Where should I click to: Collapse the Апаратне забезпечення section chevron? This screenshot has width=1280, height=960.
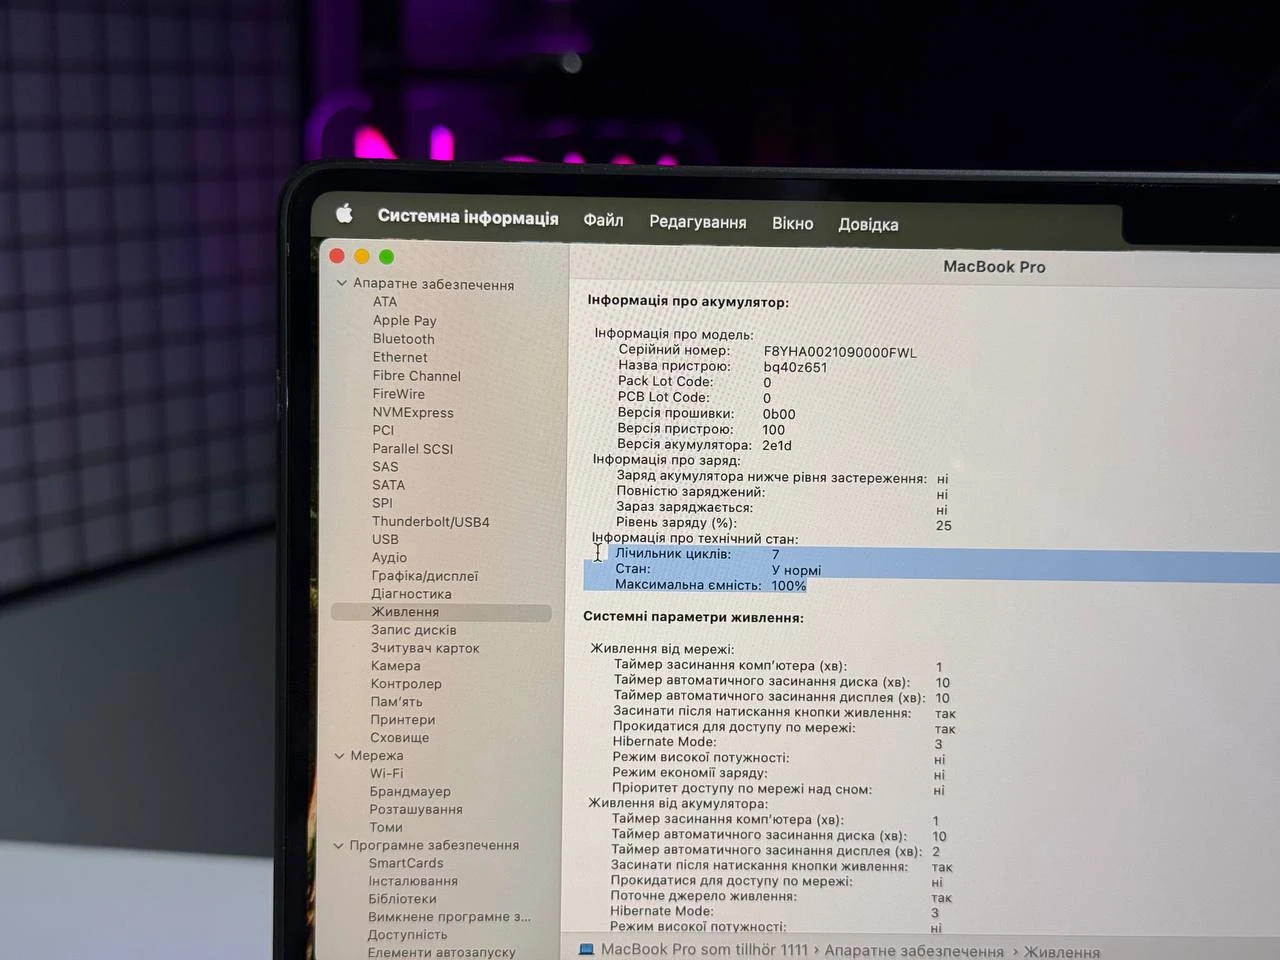tap(342, 283)
